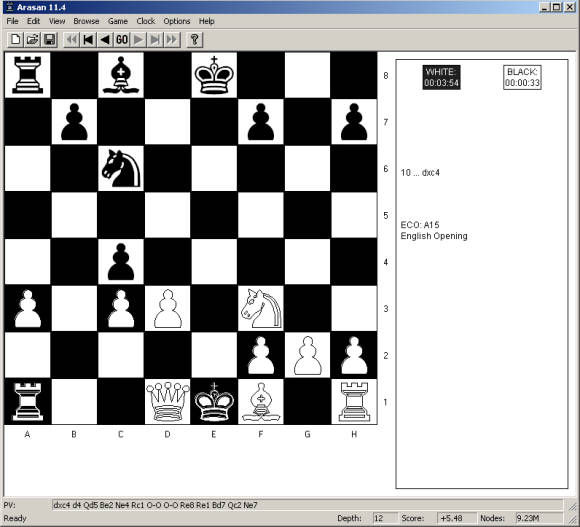
Task: Step back one move arrow
Action: click(x=105, y=40)
